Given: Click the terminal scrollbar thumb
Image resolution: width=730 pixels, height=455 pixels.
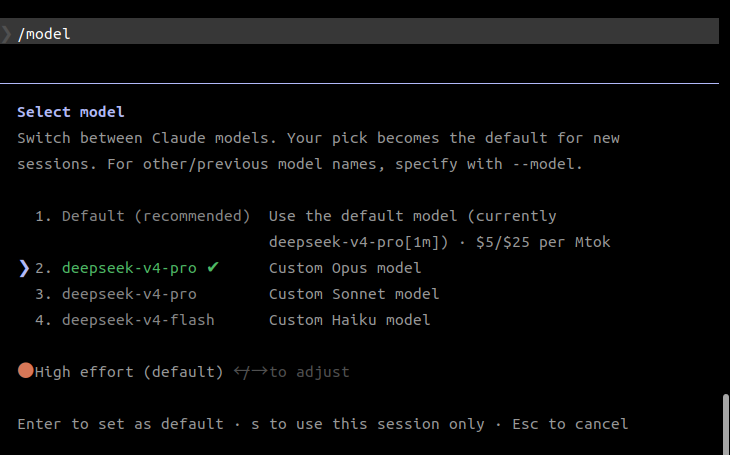Looking at the screenshot, I should point(726,424).
